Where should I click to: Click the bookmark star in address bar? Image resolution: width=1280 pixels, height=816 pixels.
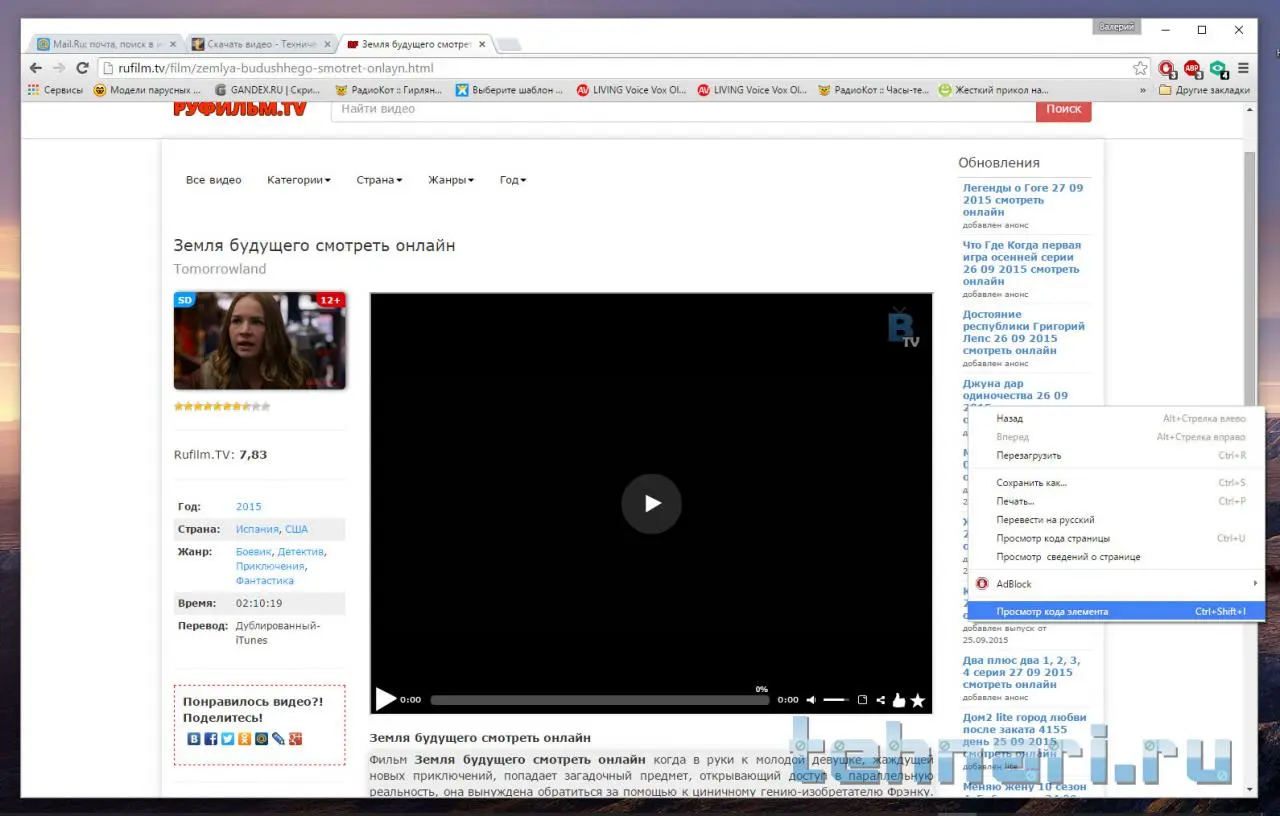tap(1140, 68)
